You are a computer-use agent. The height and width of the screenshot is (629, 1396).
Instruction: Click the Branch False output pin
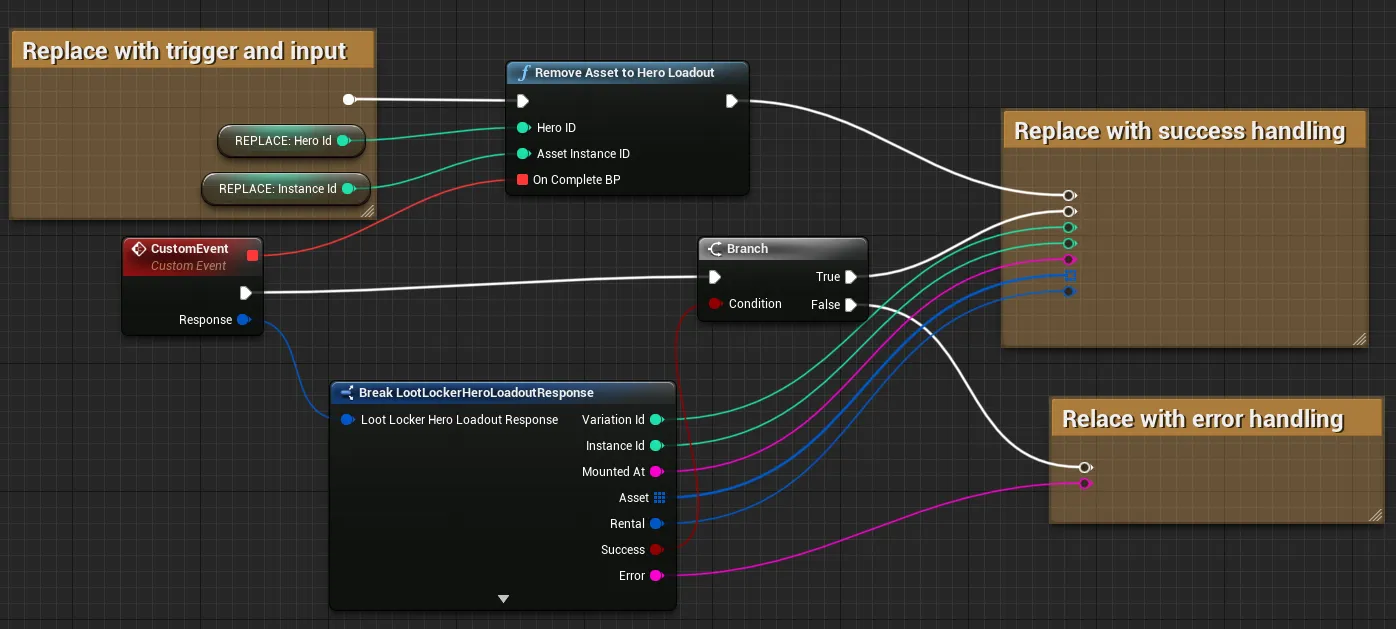pos(851,305)
